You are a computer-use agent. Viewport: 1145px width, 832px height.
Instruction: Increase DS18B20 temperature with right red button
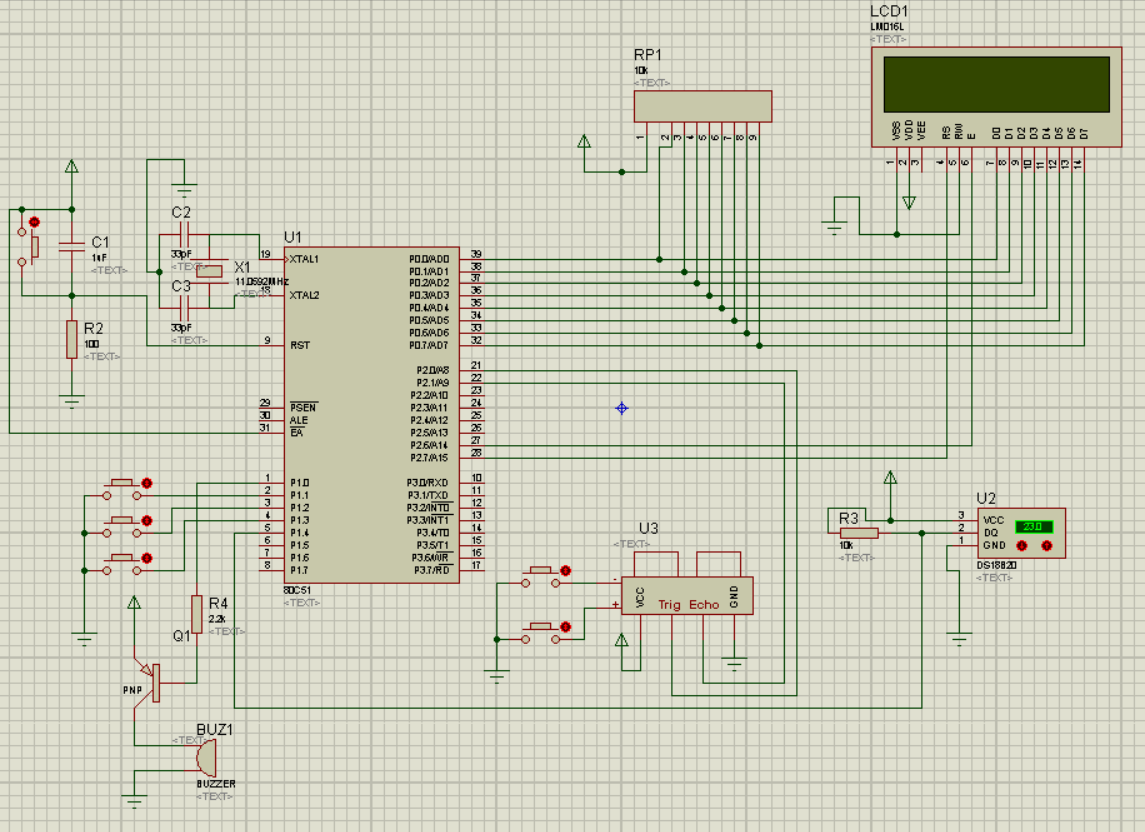pyautogui.click(x=1047, y=546)
